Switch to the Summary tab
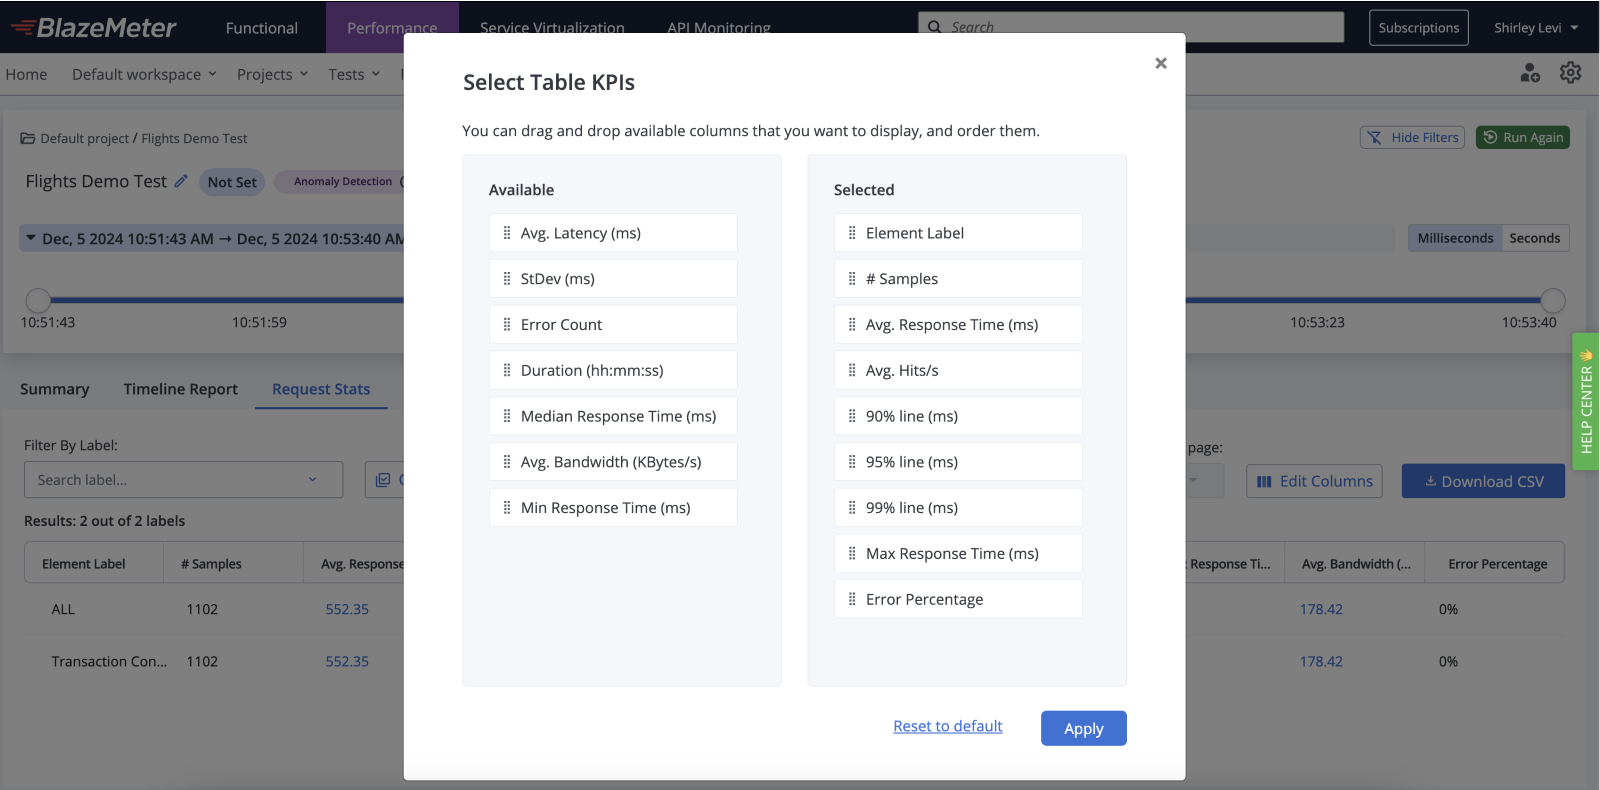The width and height of the screenshot is (1600, 790). [54, 389]
